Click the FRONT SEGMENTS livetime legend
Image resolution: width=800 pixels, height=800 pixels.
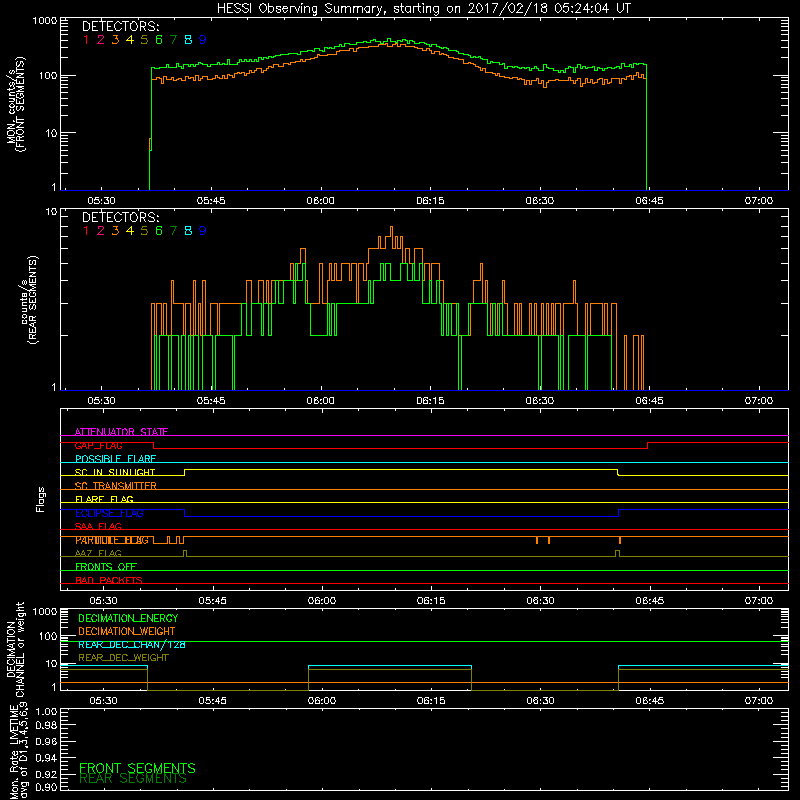coord(137,768)
